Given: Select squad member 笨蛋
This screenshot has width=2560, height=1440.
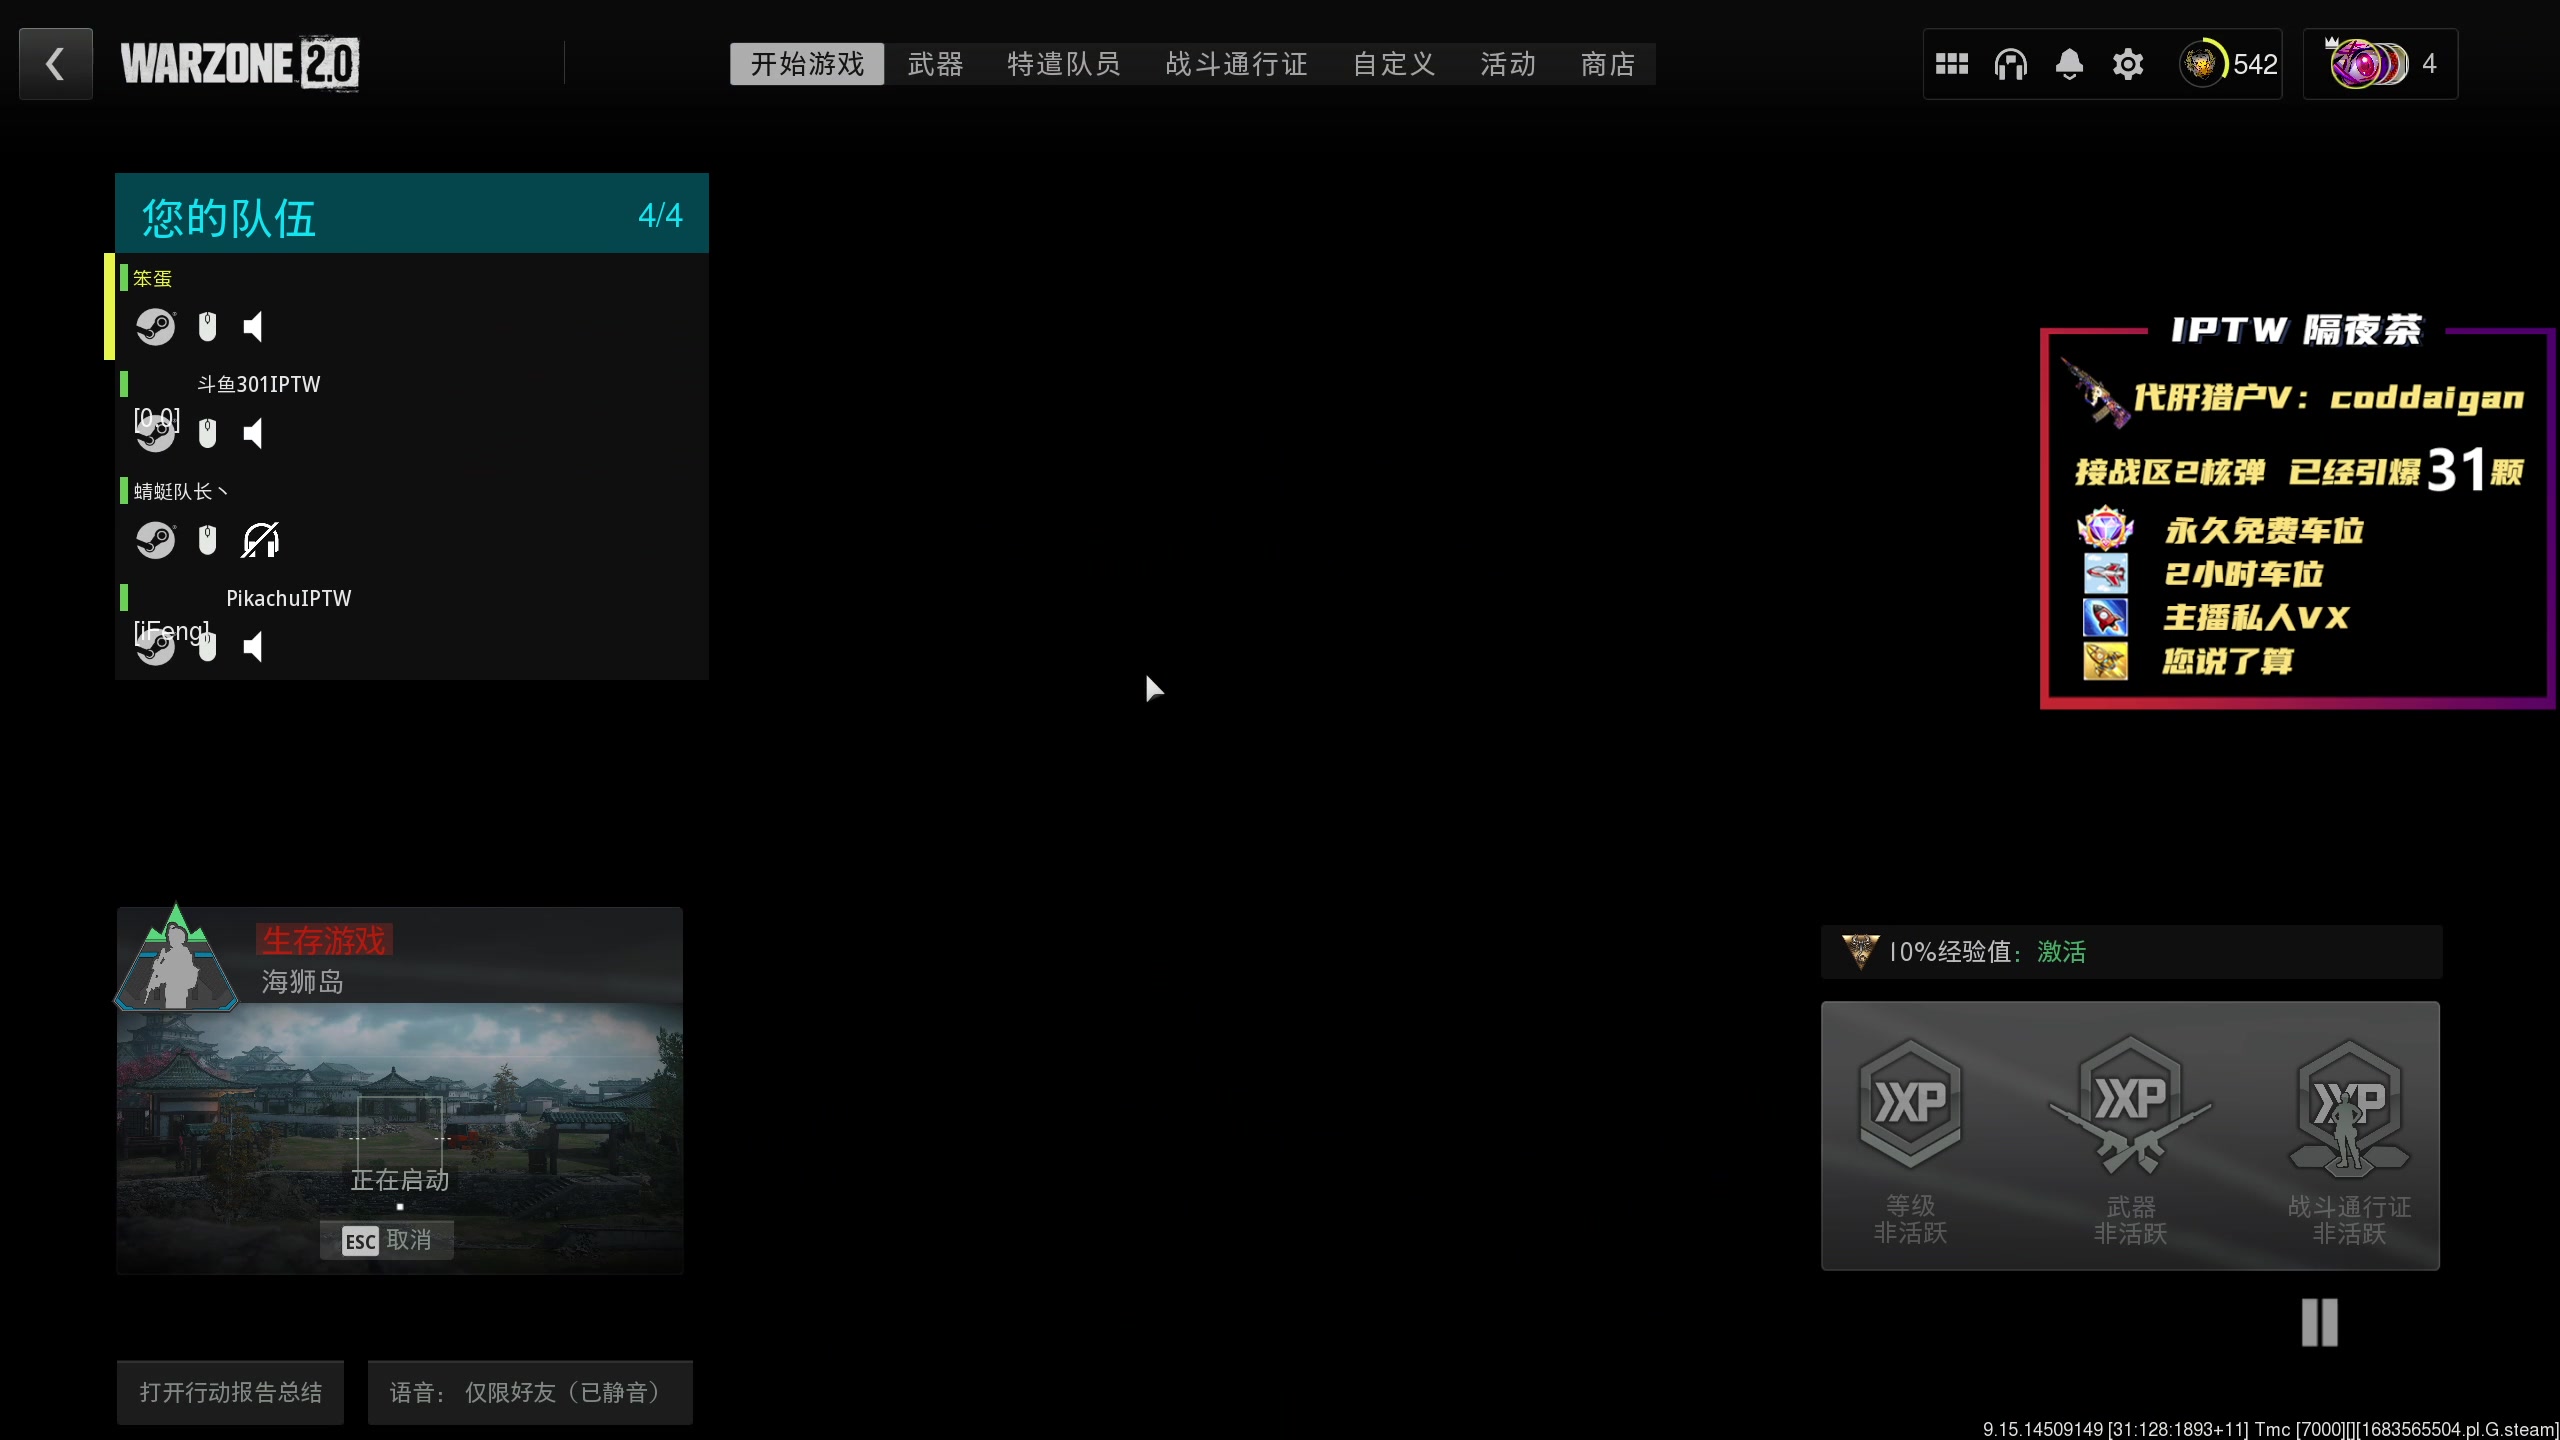Looking at the screenshot, I should coord(412,306).
